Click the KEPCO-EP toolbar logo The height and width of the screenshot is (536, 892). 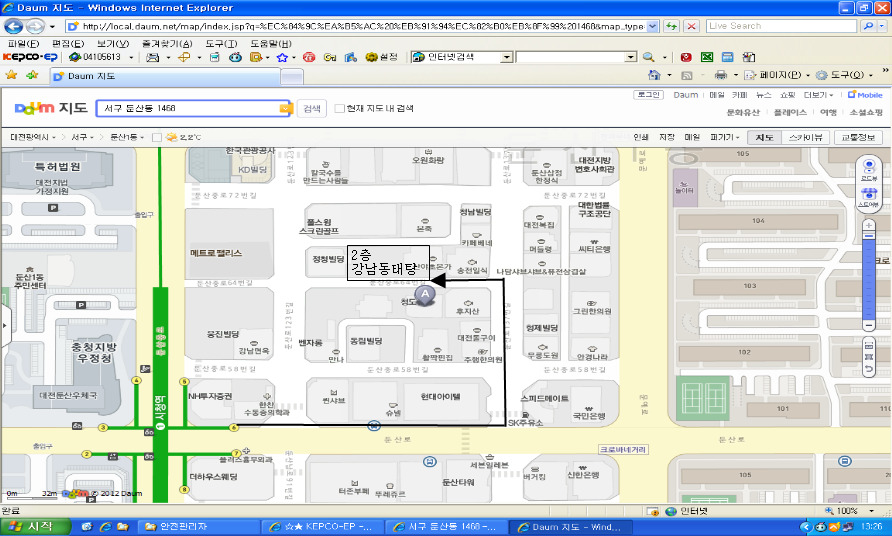point(30,57)
